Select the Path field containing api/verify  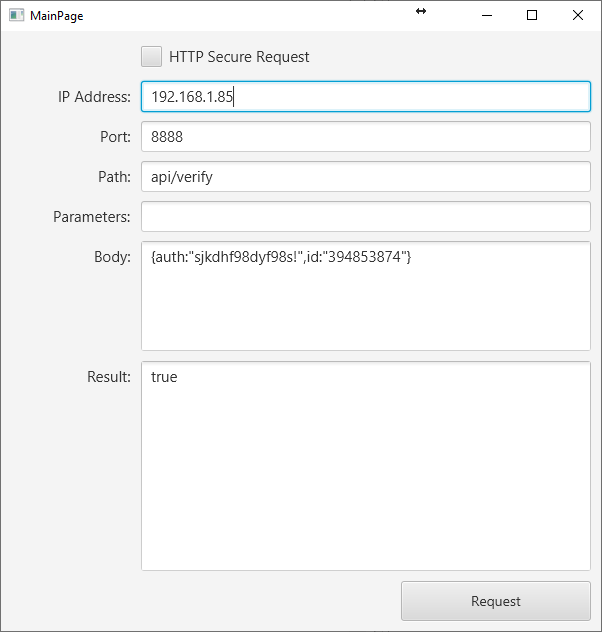pos(366,177)
